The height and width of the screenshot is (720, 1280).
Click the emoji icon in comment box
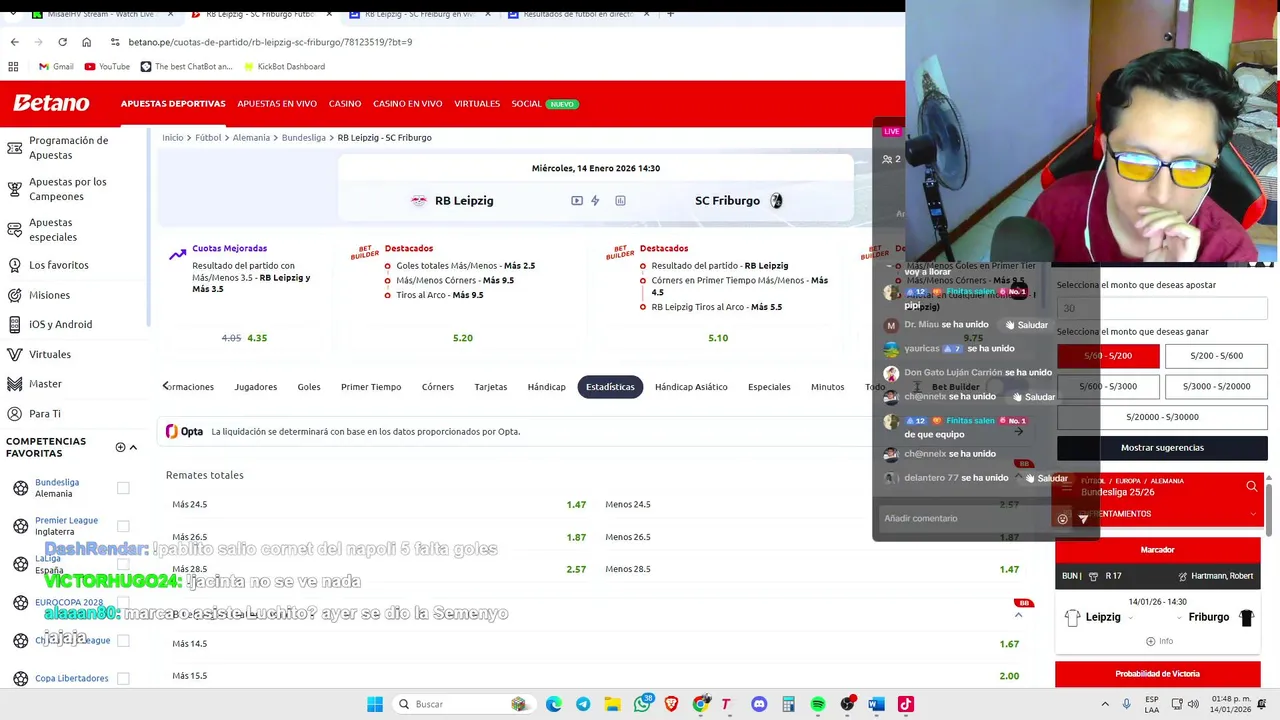click(1062, 519)
